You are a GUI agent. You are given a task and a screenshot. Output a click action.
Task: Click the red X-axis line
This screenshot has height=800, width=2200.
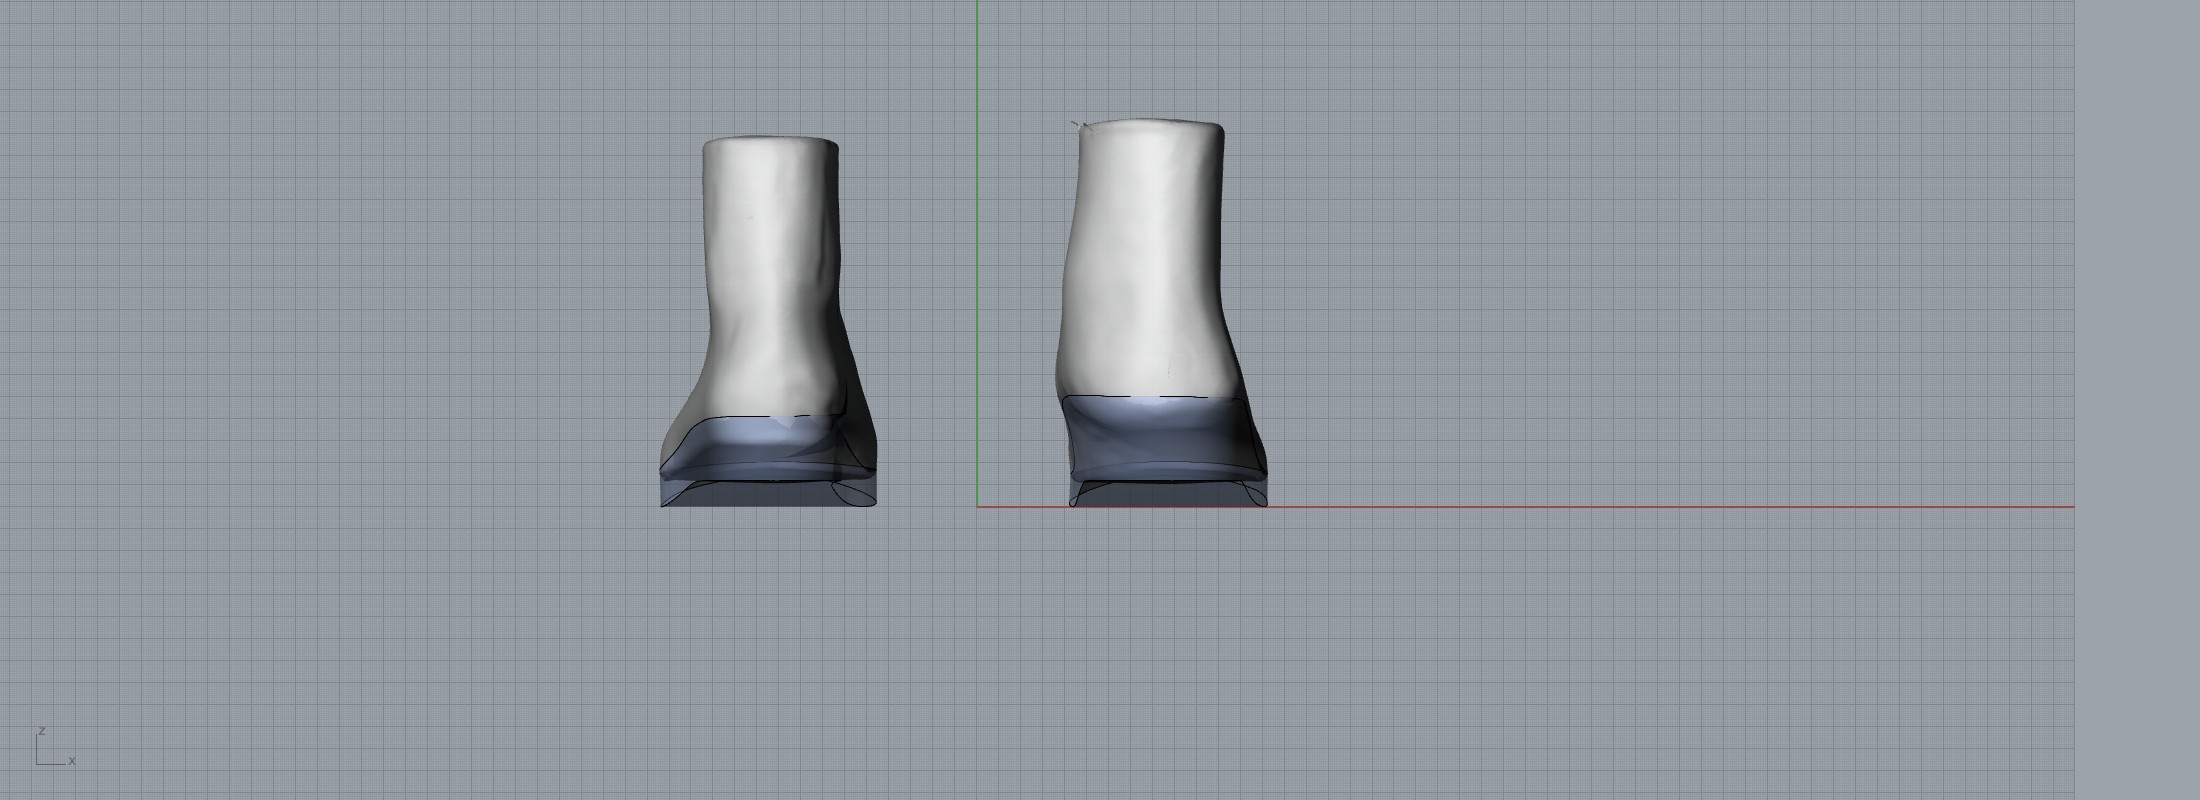pos(1600,507)
